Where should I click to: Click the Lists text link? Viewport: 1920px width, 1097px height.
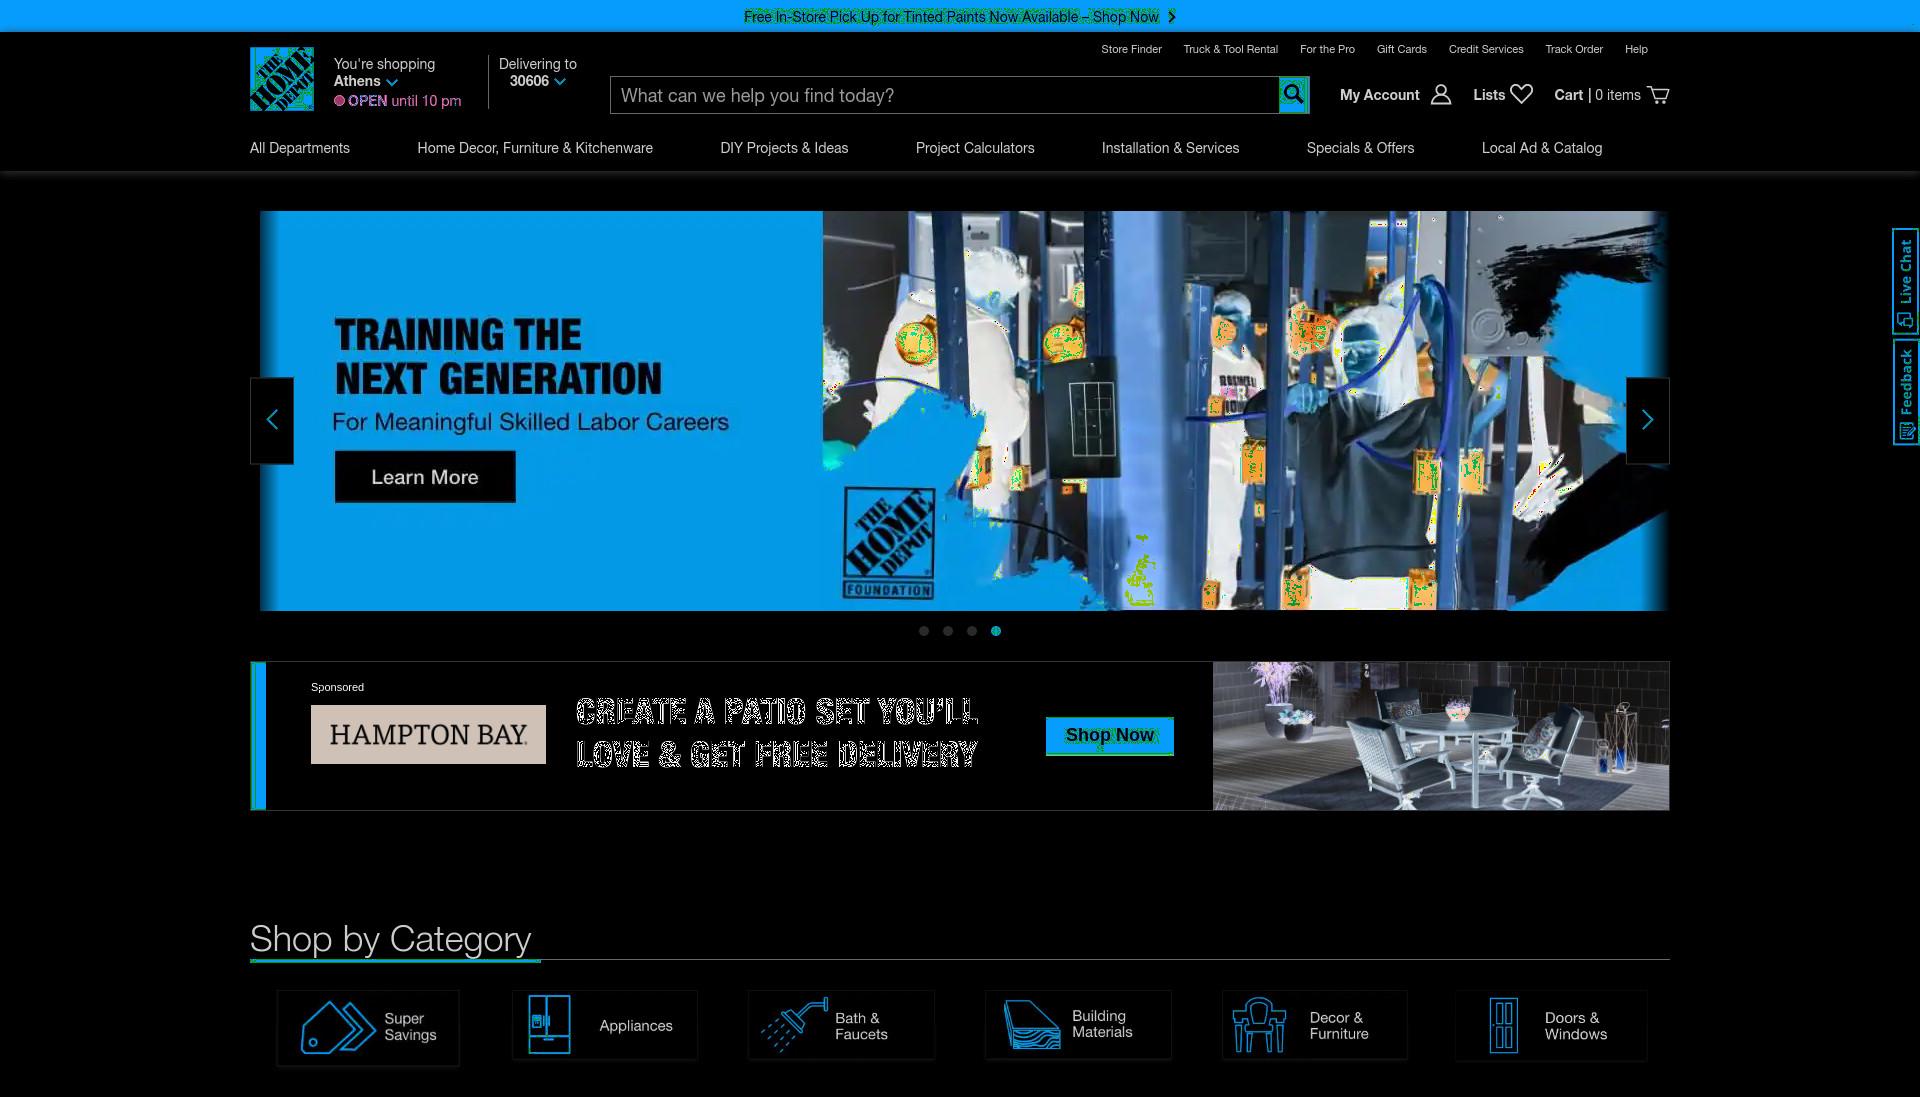coord(1489,95)
